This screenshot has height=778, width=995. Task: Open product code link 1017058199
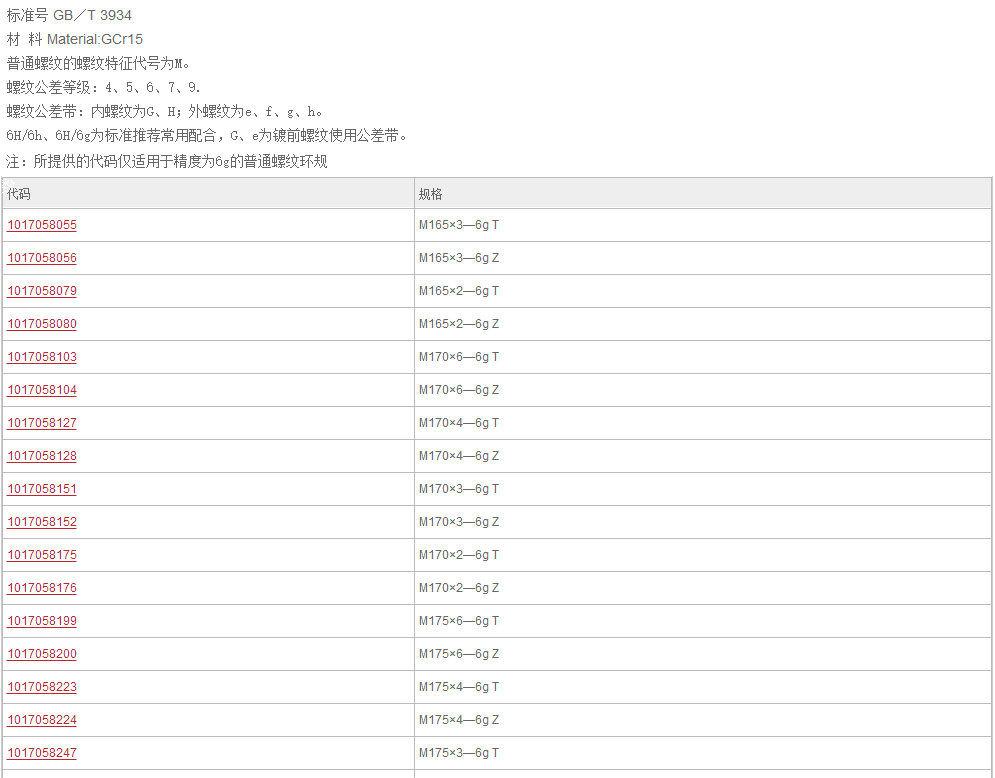(42, 621)
